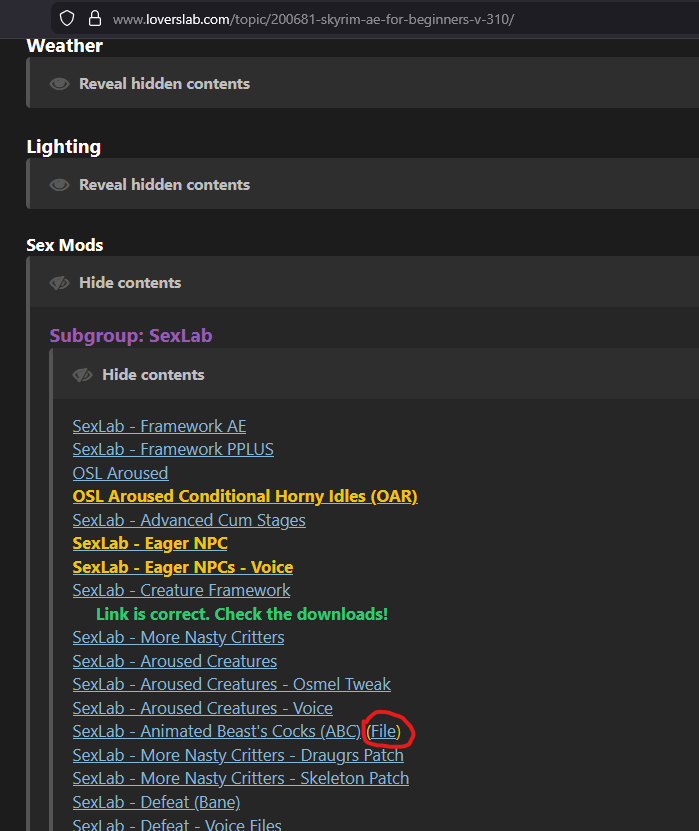Screen dimensions: 699x831
Task: Click the (File) link beside ABC
Action: pyautogui.click(x=384, y=731)
